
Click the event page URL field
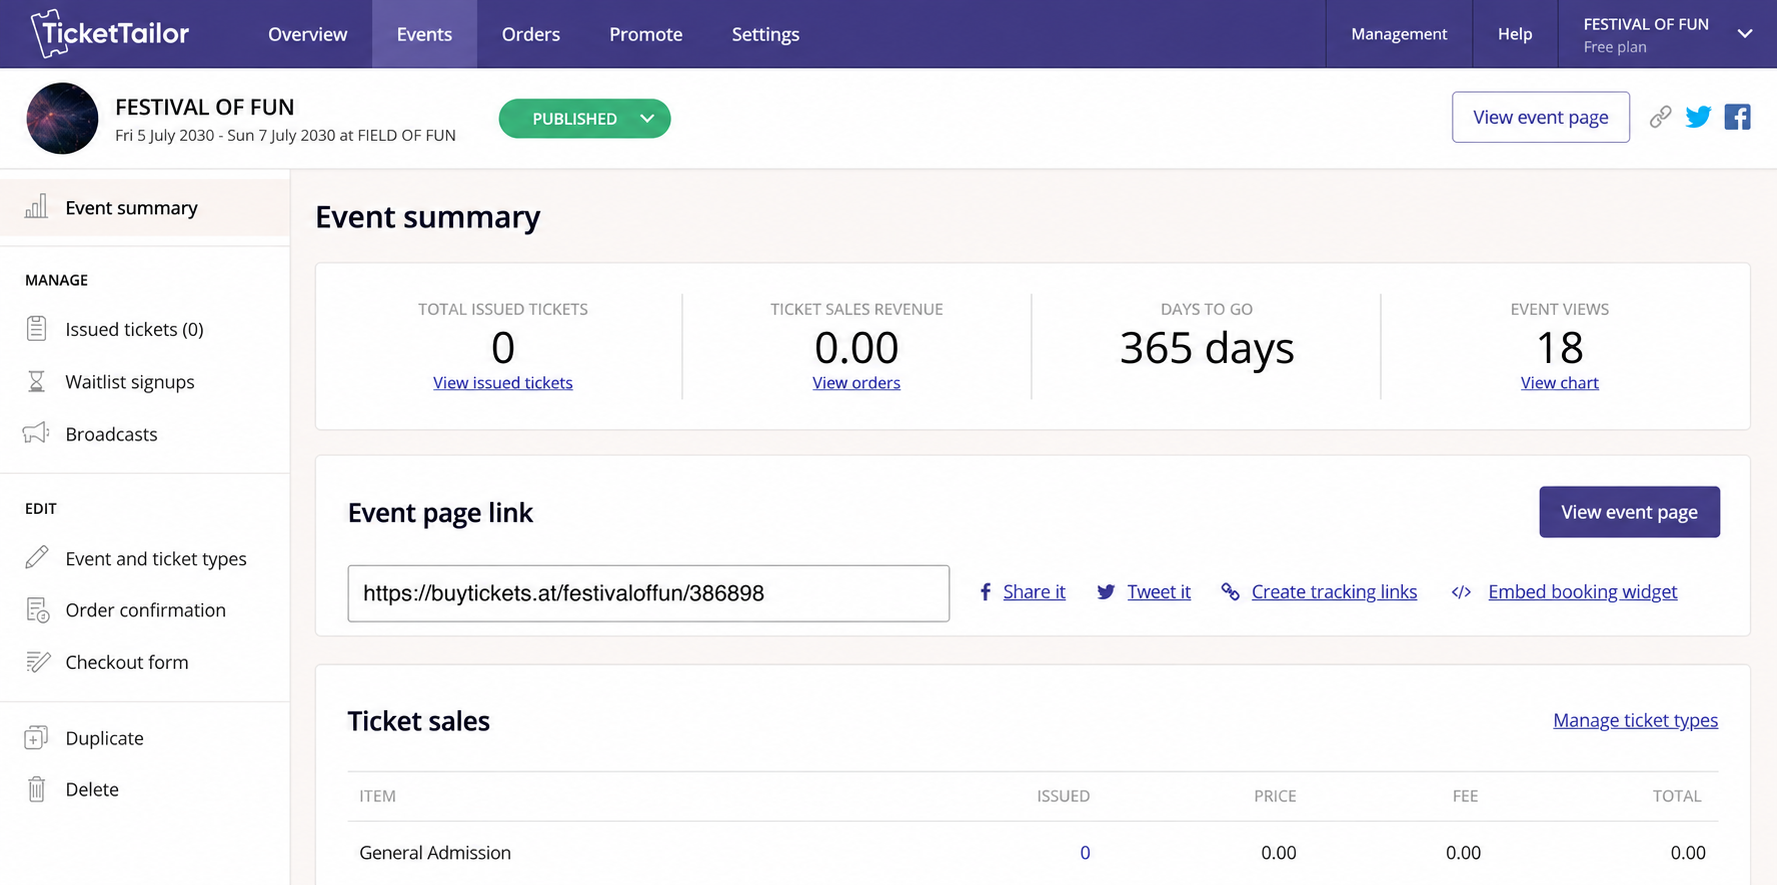pos(648,593)
